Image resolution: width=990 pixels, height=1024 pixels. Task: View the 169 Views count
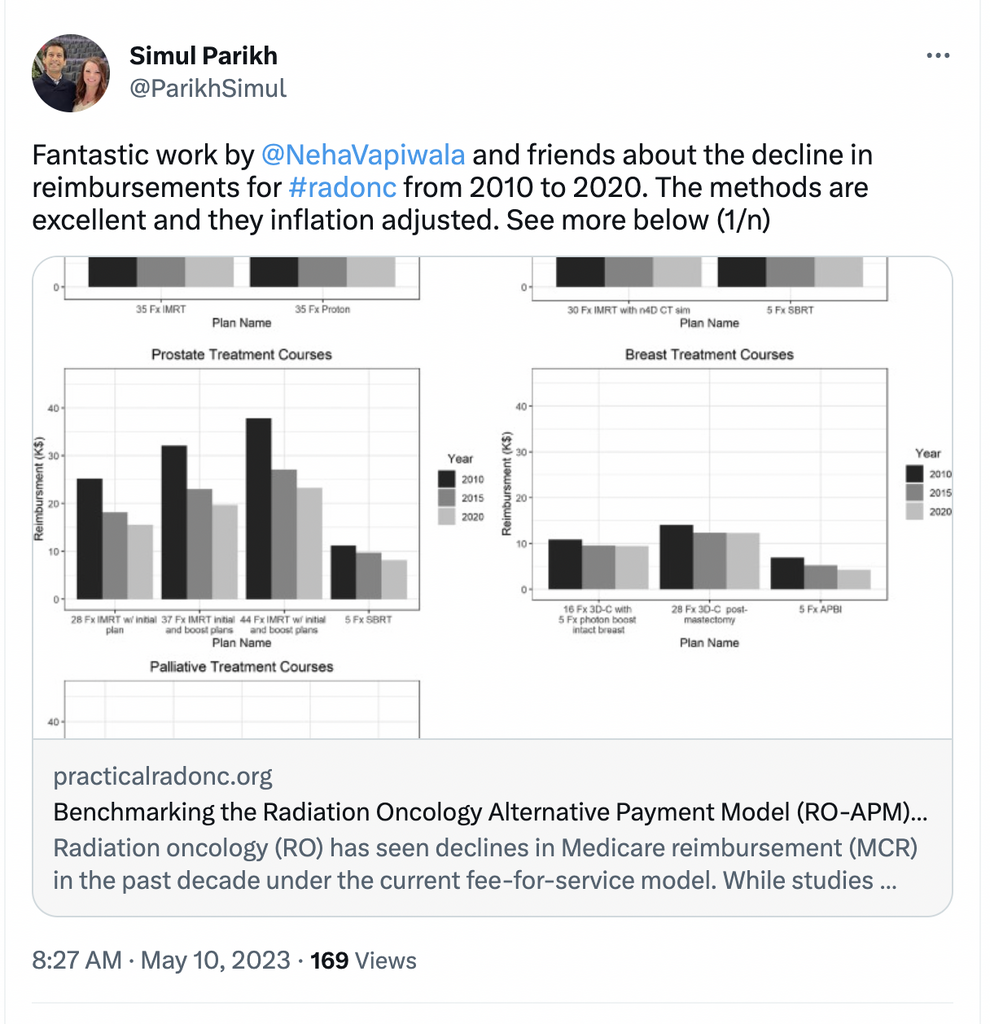(x=363, y=961)
